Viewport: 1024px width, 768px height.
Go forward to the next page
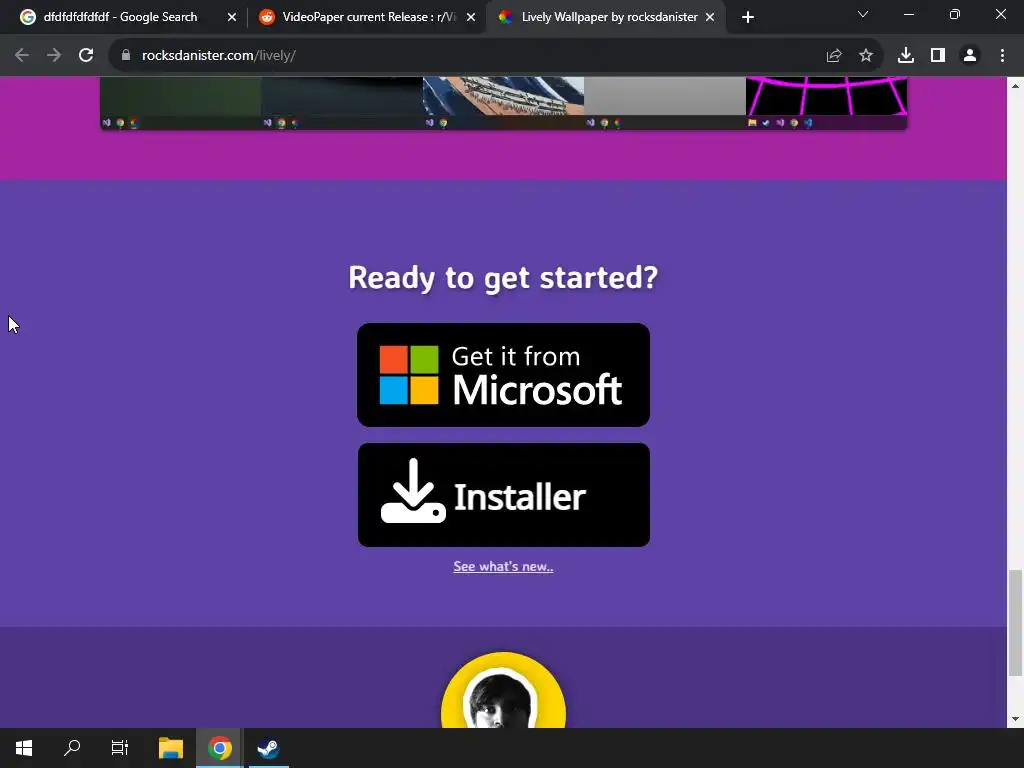(x=54, y=56)
